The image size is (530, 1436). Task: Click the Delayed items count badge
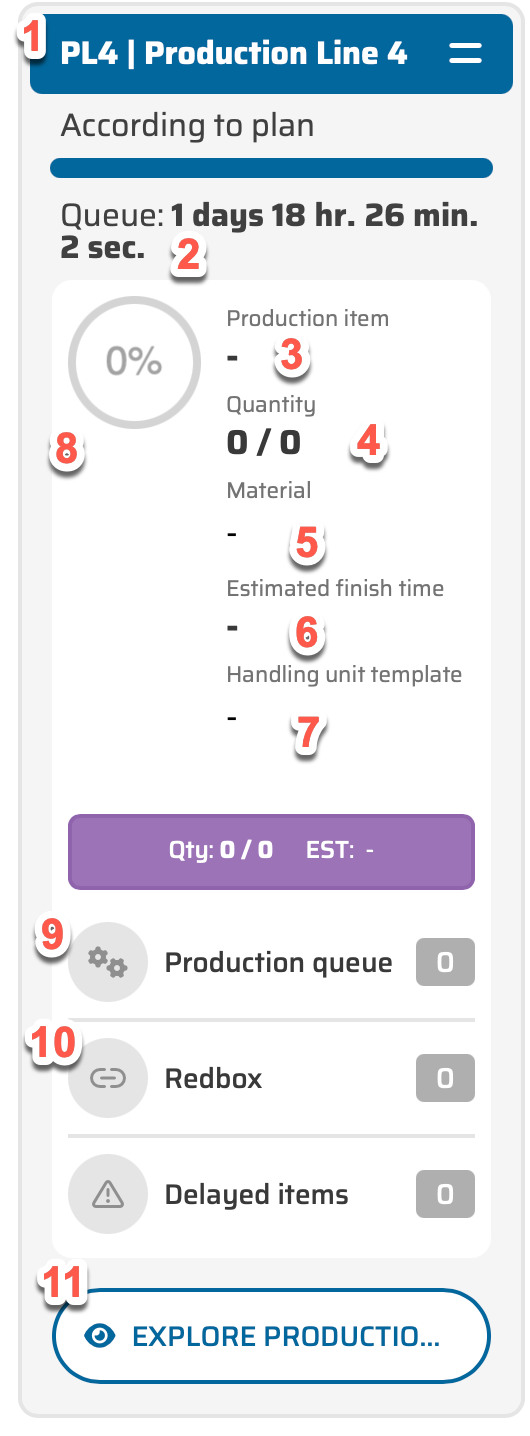tap(445, 1194)
